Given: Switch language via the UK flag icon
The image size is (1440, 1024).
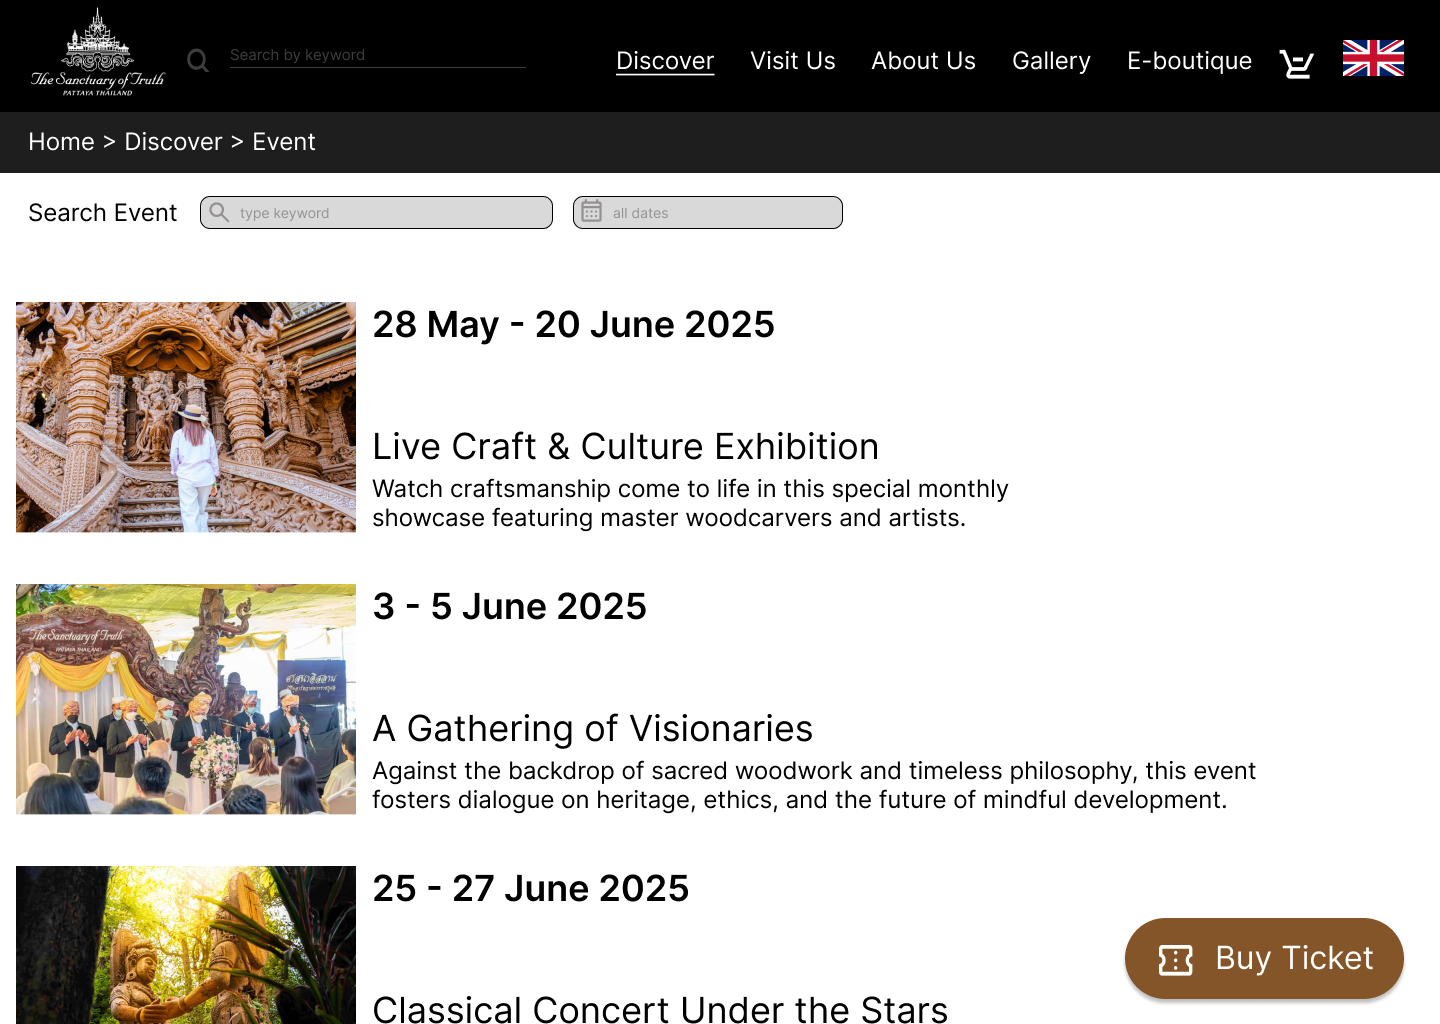Looking at the screenshot, I should tap(1373, 58).
